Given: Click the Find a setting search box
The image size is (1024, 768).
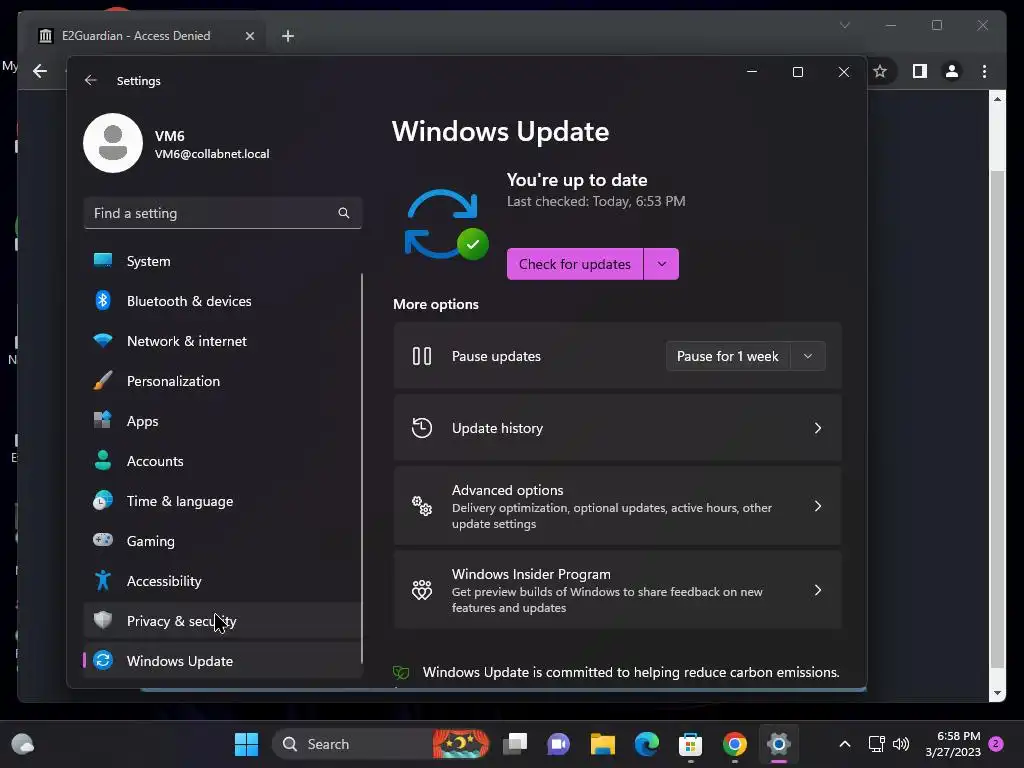Looking at the screenshot, I should pos(223,213).
